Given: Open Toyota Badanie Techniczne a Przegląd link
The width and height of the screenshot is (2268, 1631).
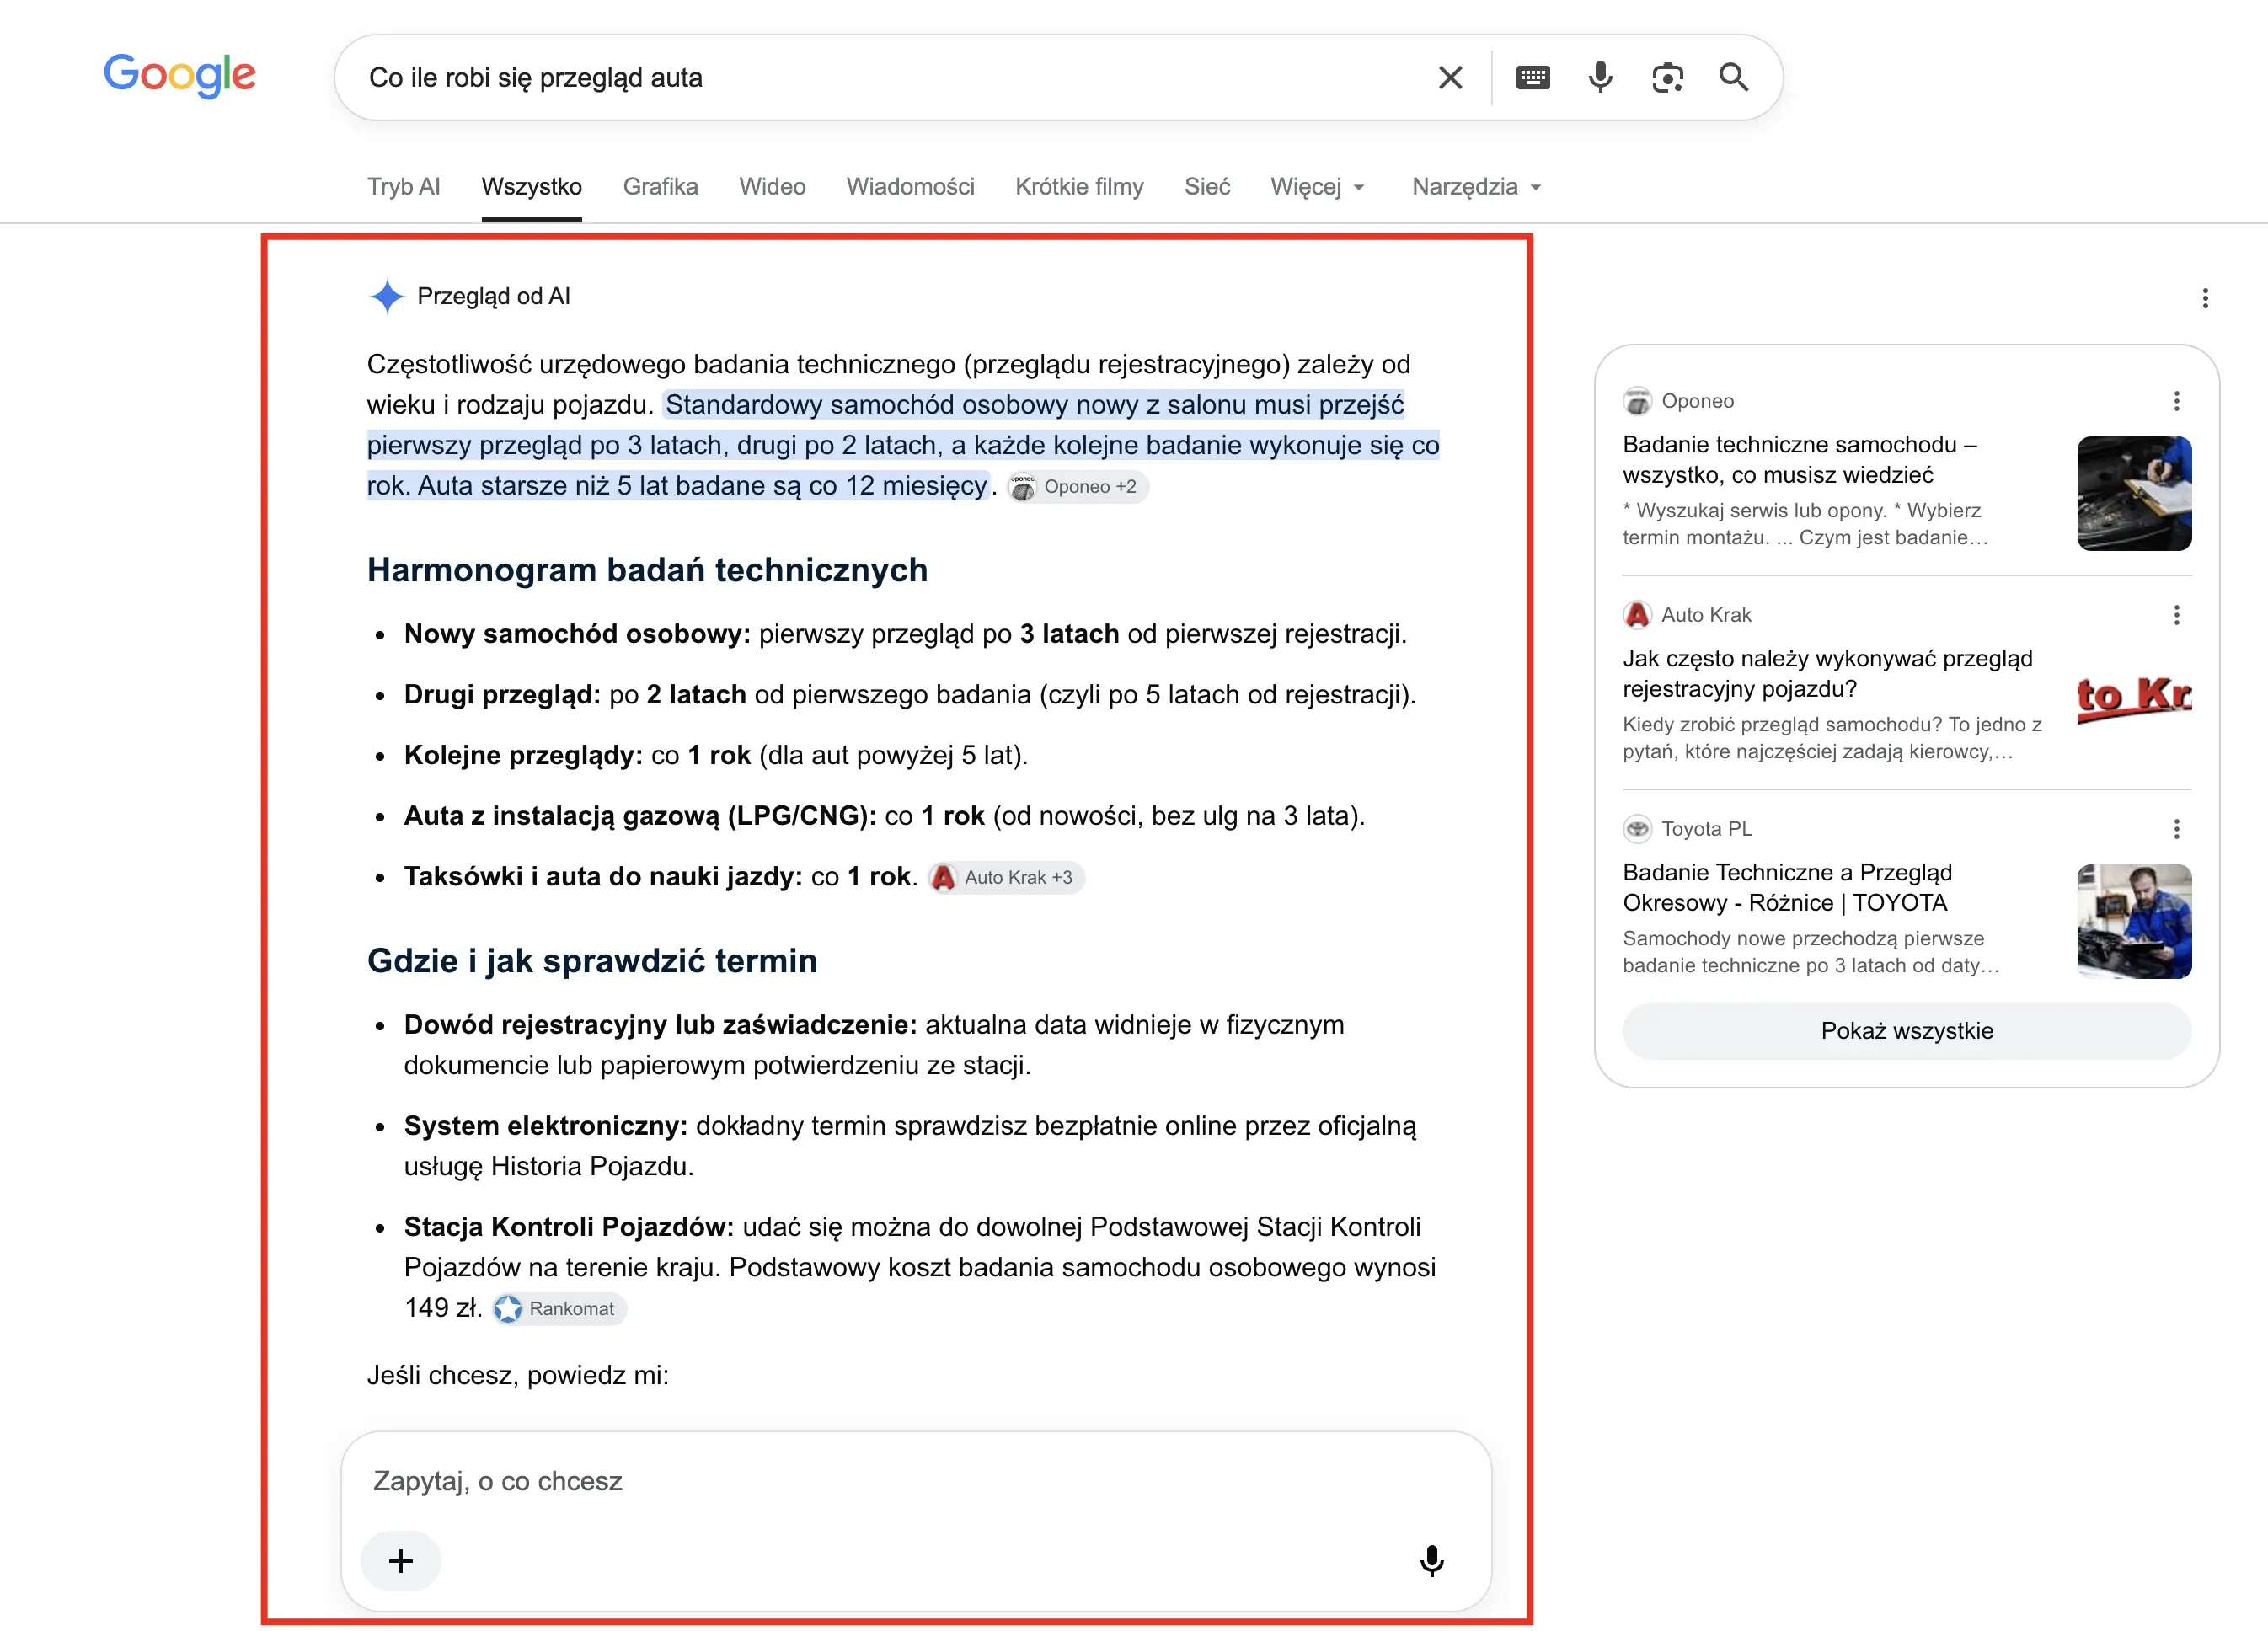Looking at the screenshot, I should pos(1787,887).
